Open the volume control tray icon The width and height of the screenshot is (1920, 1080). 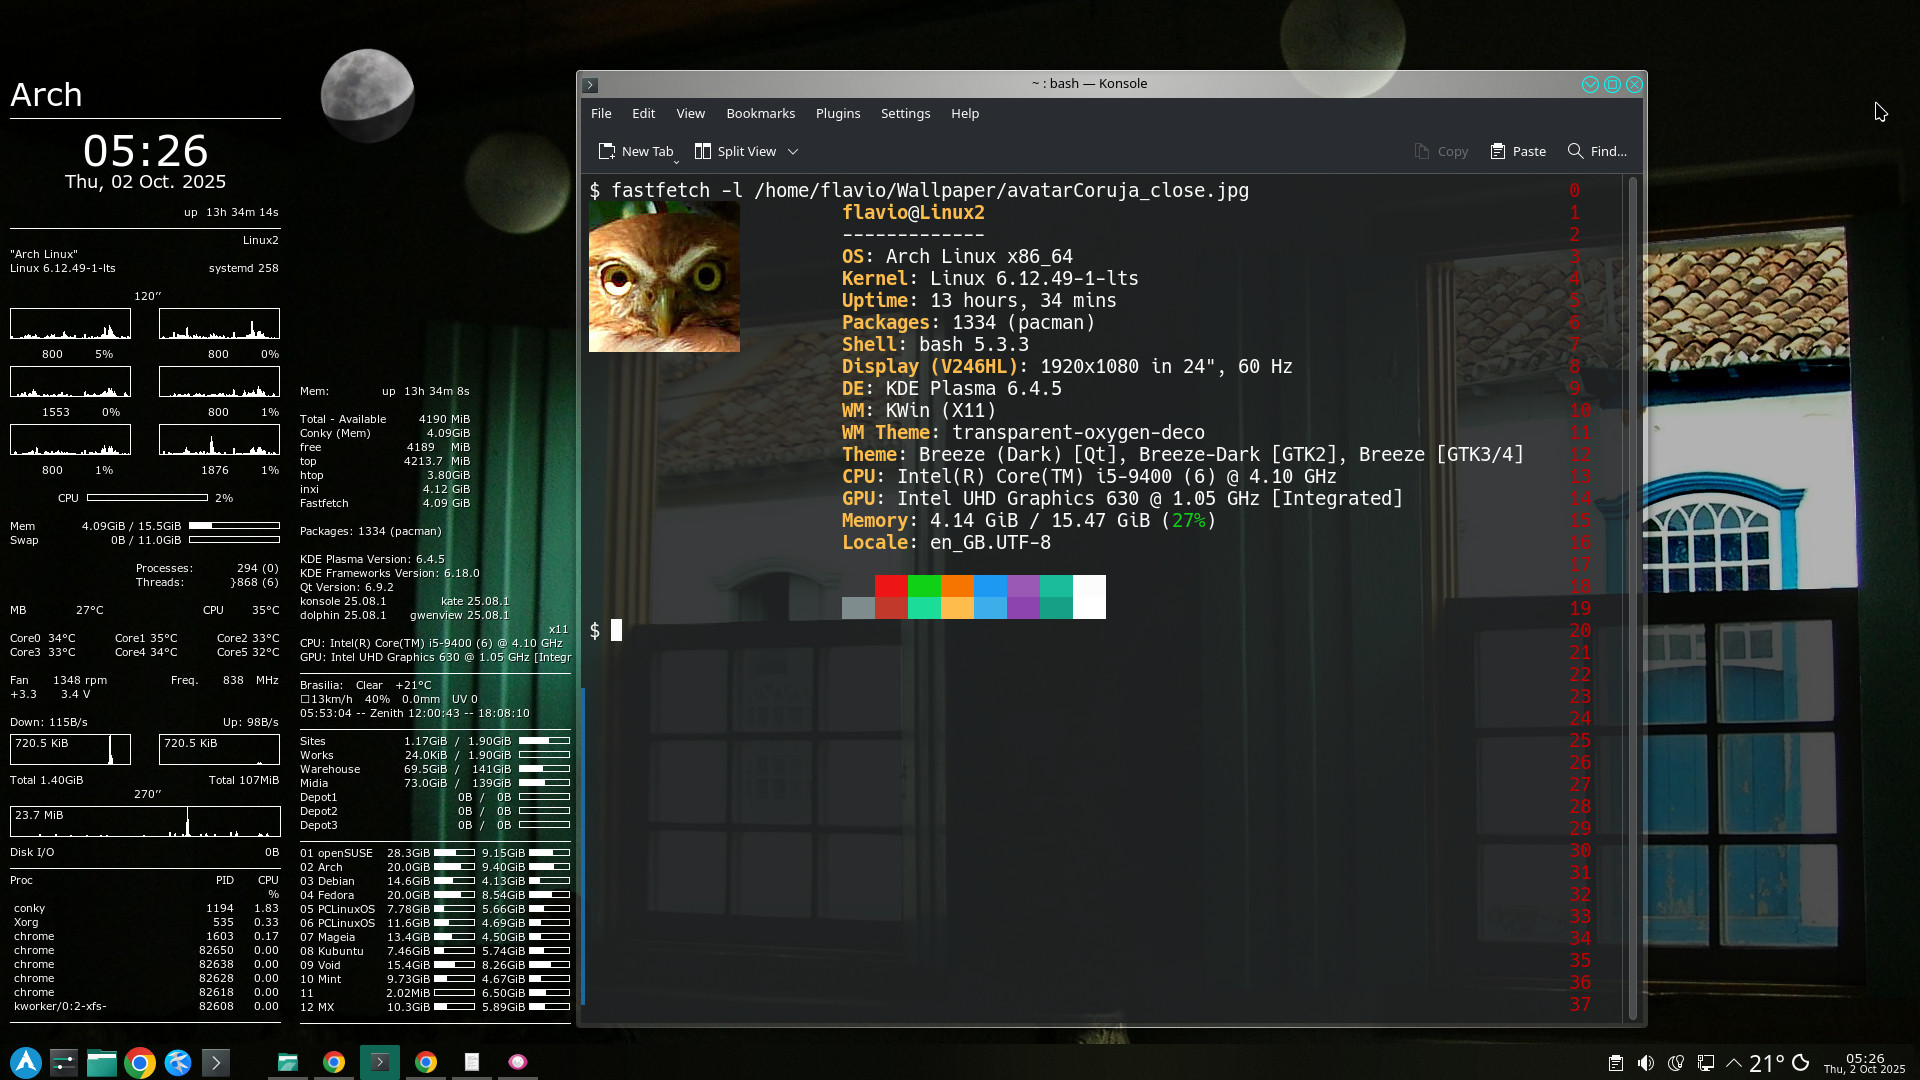(1645, 1063)
